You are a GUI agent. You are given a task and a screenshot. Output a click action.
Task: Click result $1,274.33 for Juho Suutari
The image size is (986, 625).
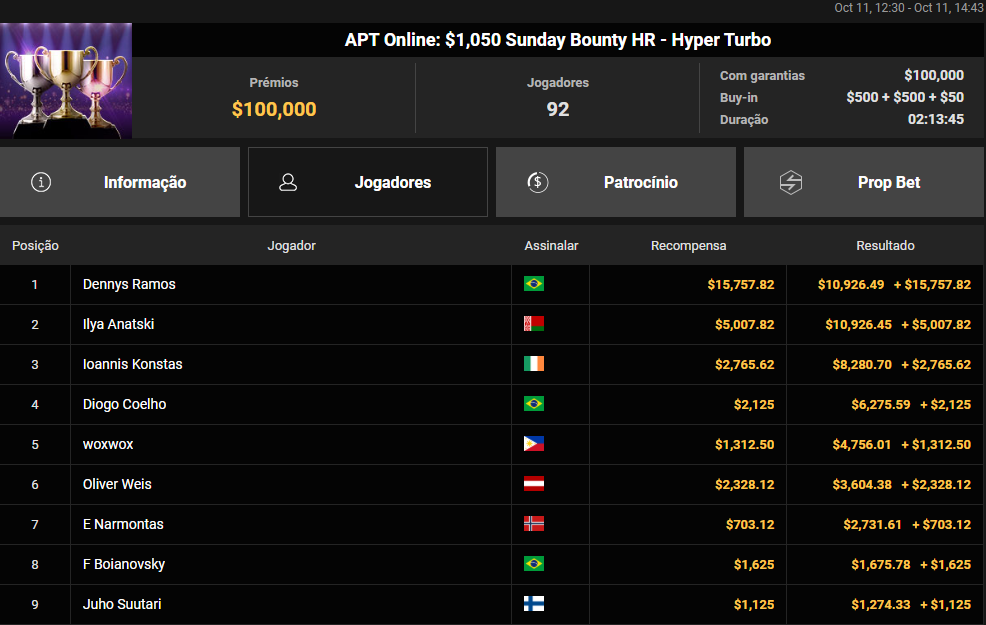(881, 605)
